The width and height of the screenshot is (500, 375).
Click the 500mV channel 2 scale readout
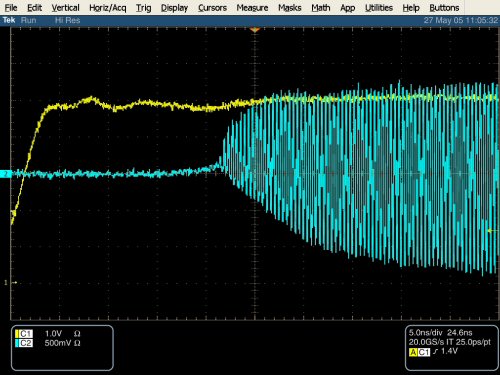pyautogui.click(x=58, y=343)
